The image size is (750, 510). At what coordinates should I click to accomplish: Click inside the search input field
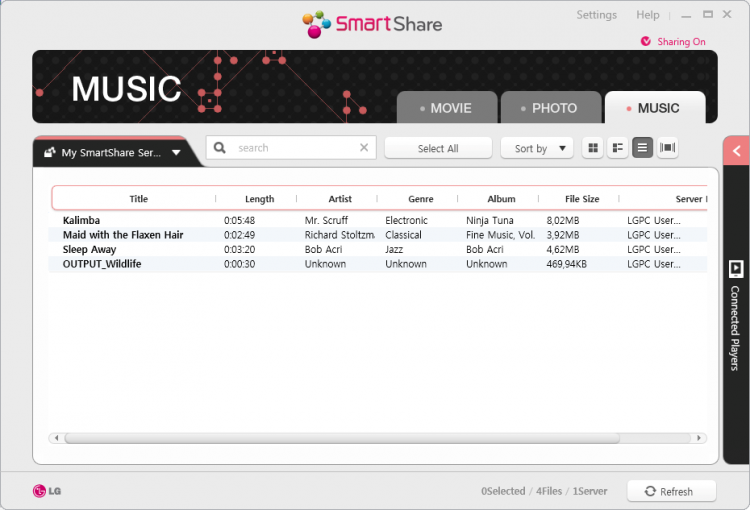293,148
